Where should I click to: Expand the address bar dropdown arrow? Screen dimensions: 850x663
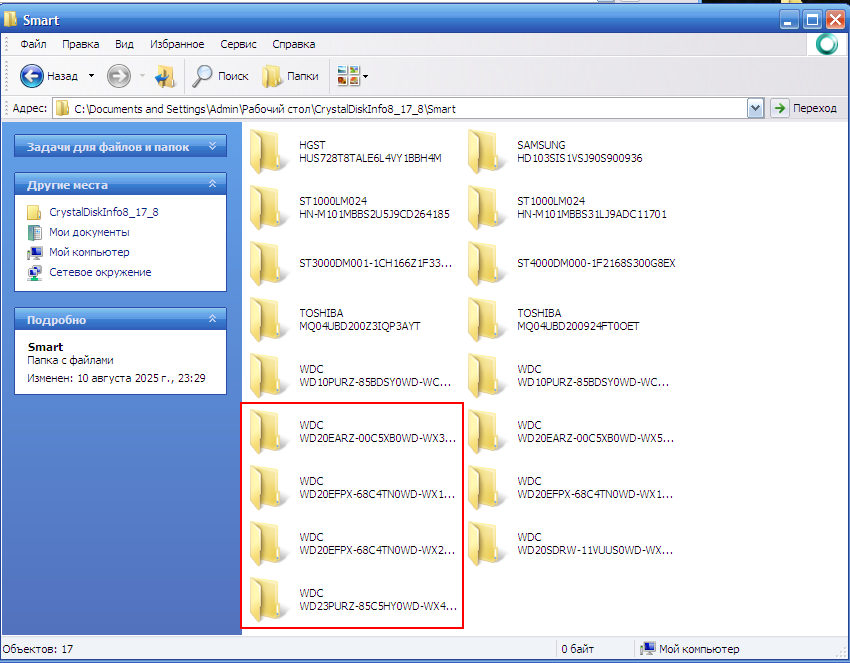coord(755,108)
